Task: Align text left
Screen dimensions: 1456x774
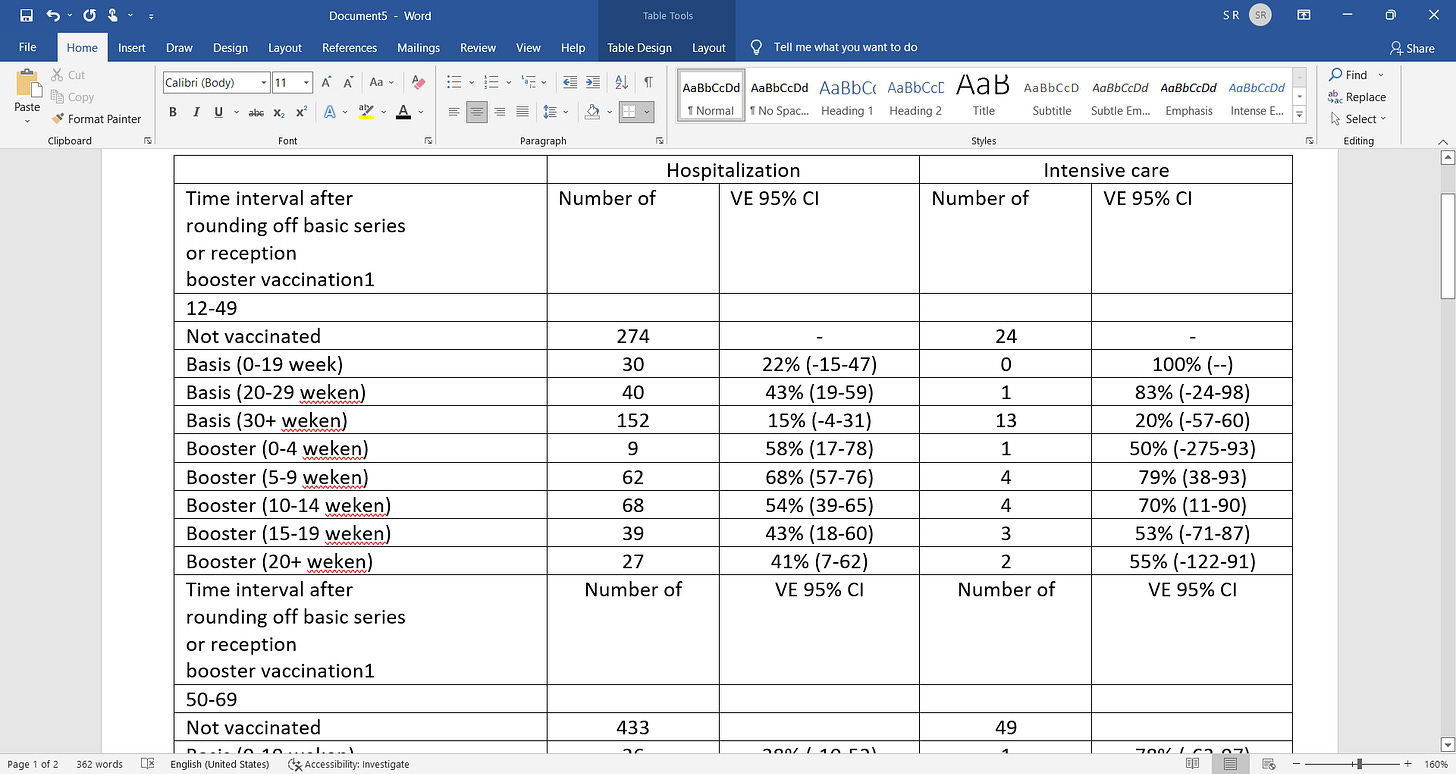Action: pos(455,112)
